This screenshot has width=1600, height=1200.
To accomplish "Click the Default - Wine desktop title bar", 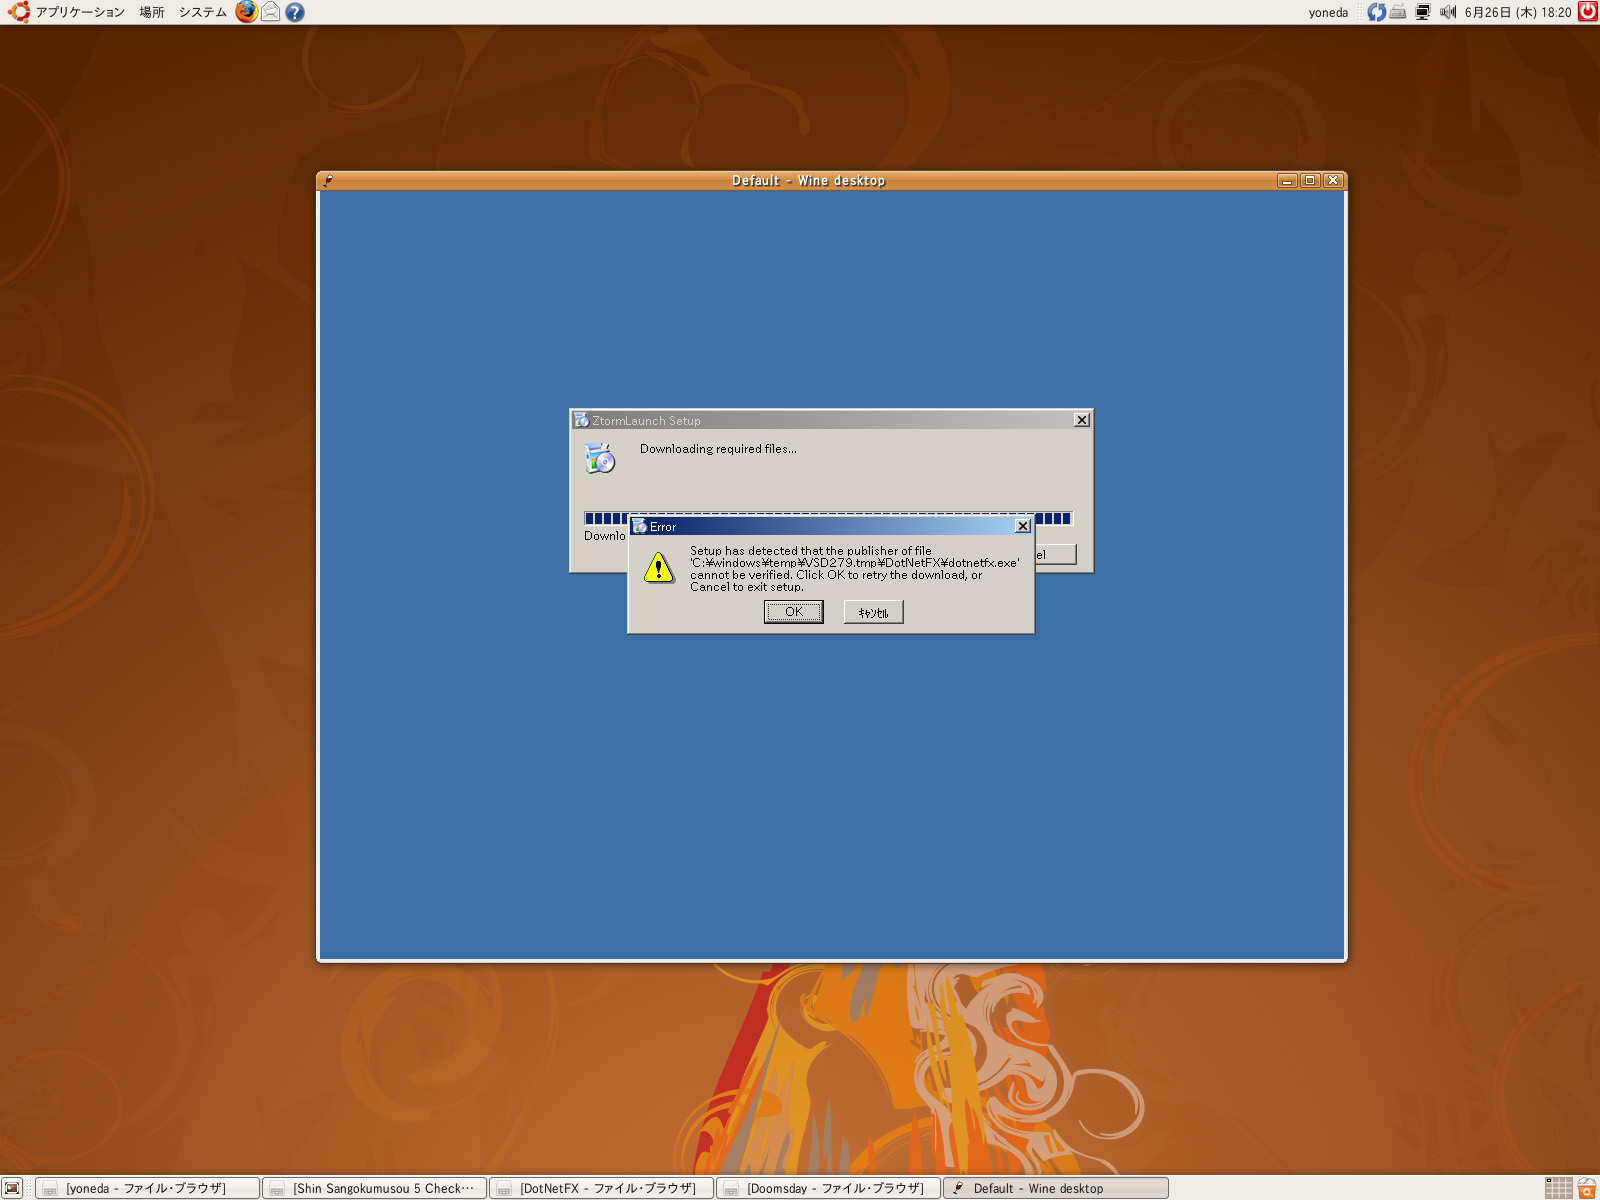I will [x=808, y=181].
